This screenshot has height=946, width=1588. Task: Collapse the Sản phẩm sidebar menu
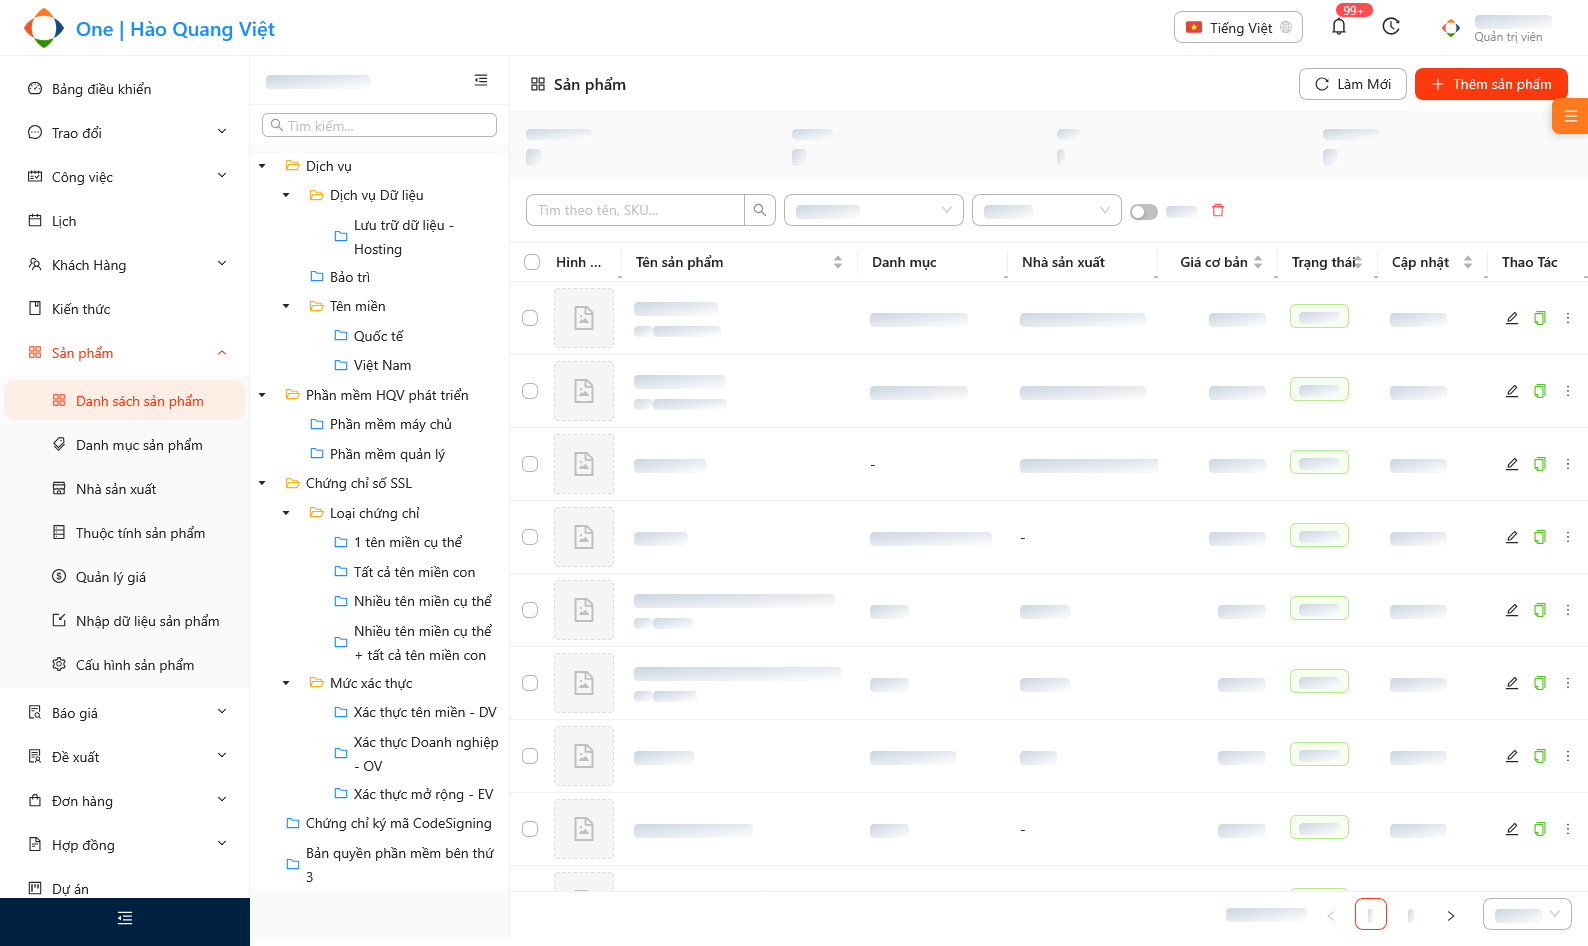click(126, 352)
